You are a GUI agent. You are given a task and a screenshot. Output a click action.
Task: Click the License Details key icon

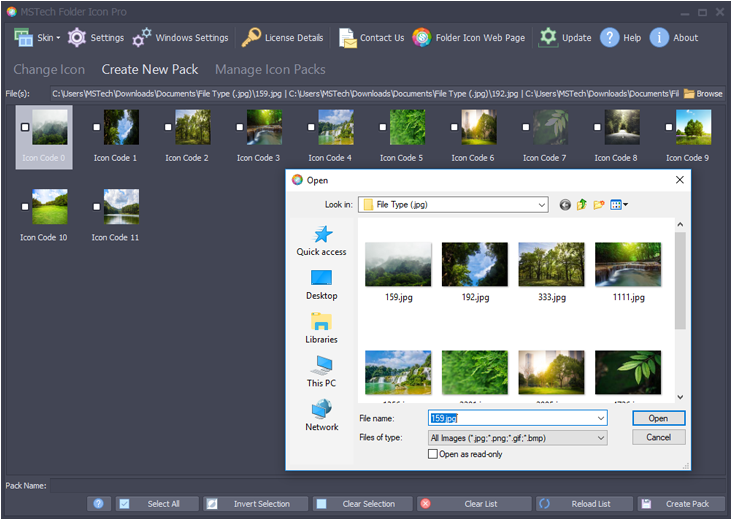(251, 38)
